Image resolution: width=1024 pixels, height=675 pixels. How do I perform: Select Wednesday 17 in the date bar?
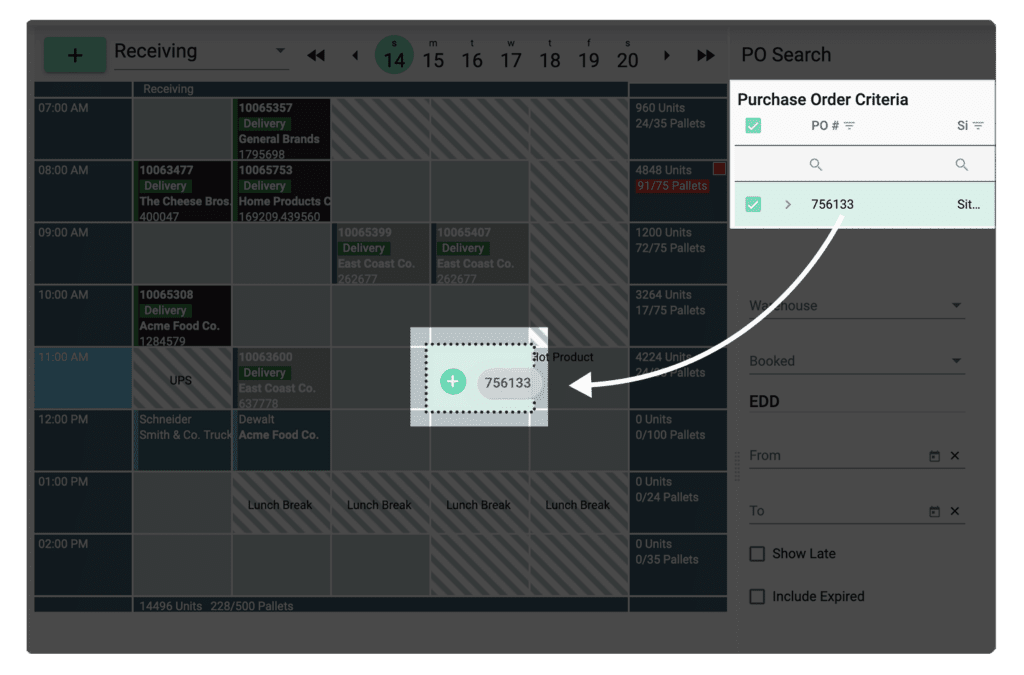coord(511,56)
